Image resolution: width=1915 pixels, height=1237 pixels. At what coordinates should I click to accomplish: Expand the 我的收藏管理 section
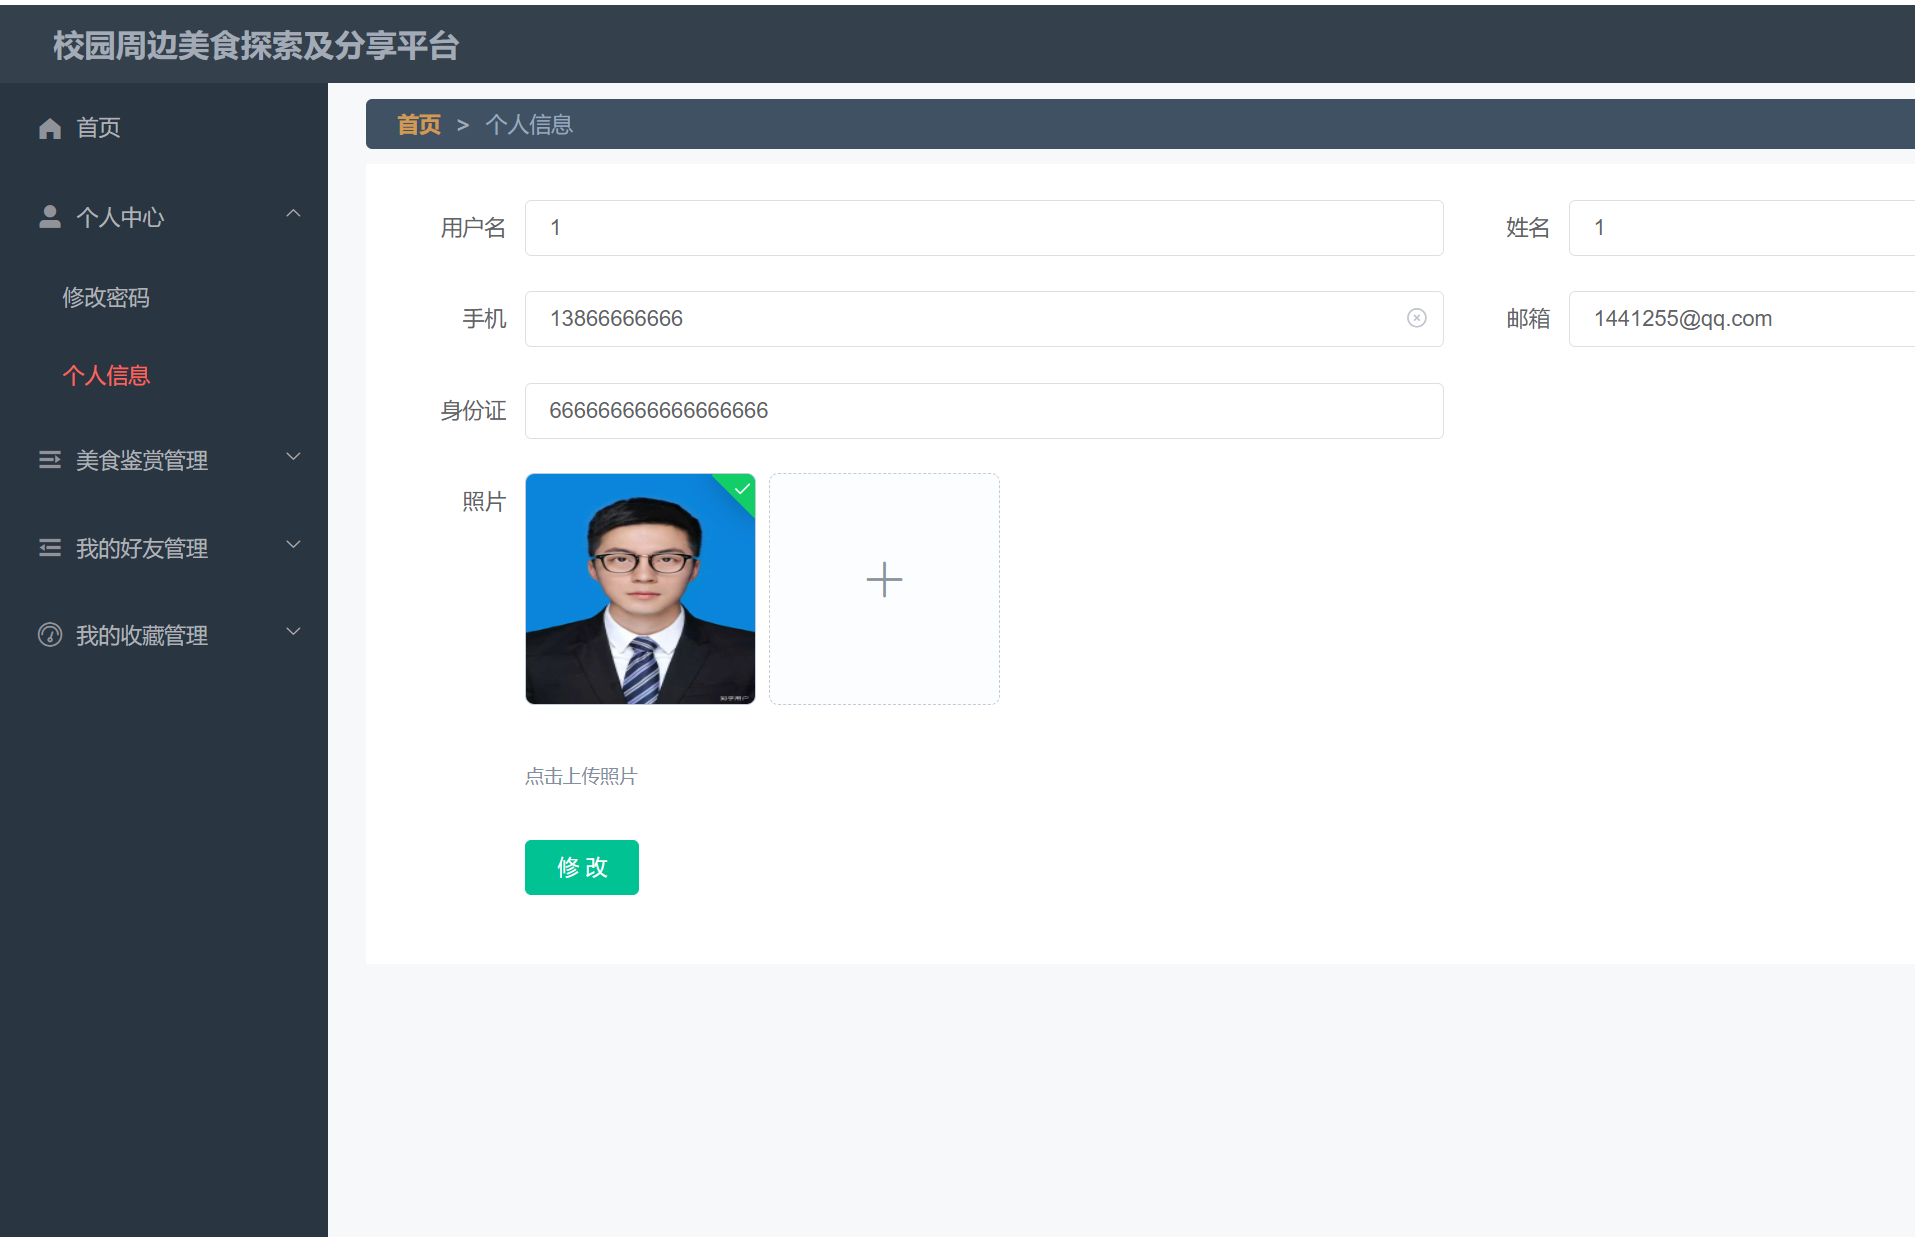(x=293, y=631)
